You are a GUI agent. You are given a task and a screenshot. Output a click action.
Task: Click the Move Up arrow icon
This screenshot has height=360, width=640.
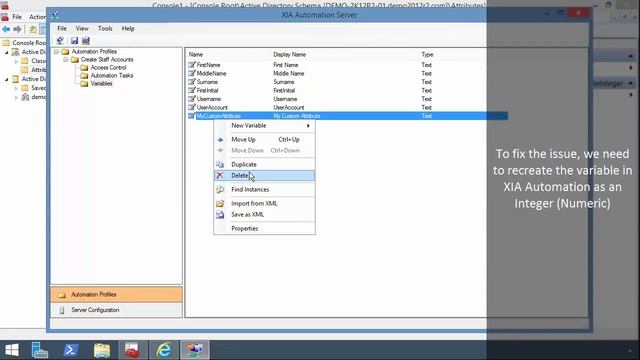click(220, 140)
